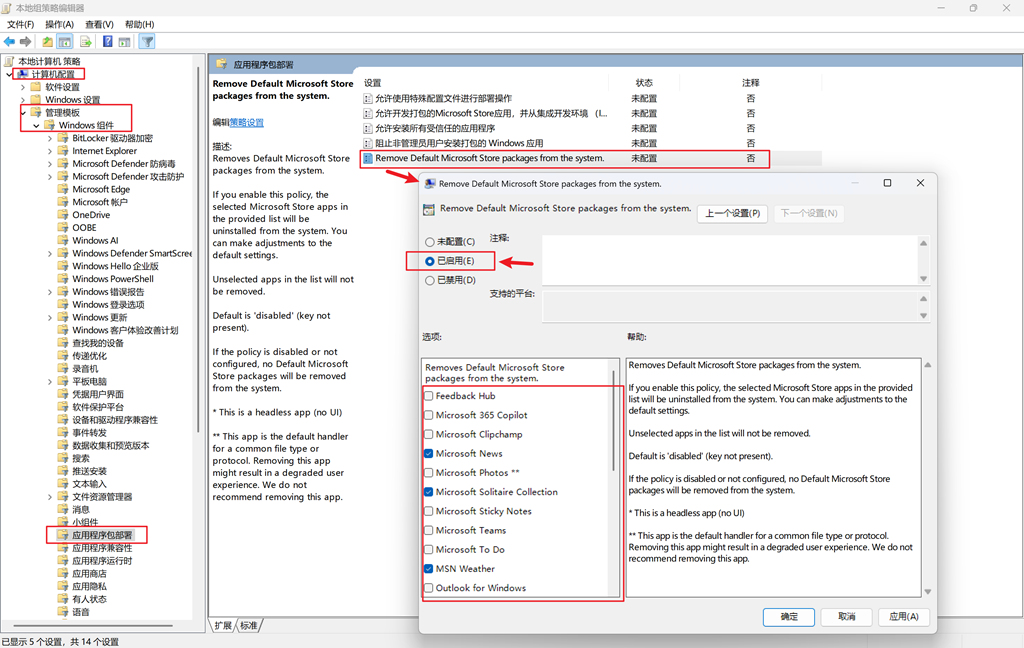Click the 状态 column header

point(644,83)
